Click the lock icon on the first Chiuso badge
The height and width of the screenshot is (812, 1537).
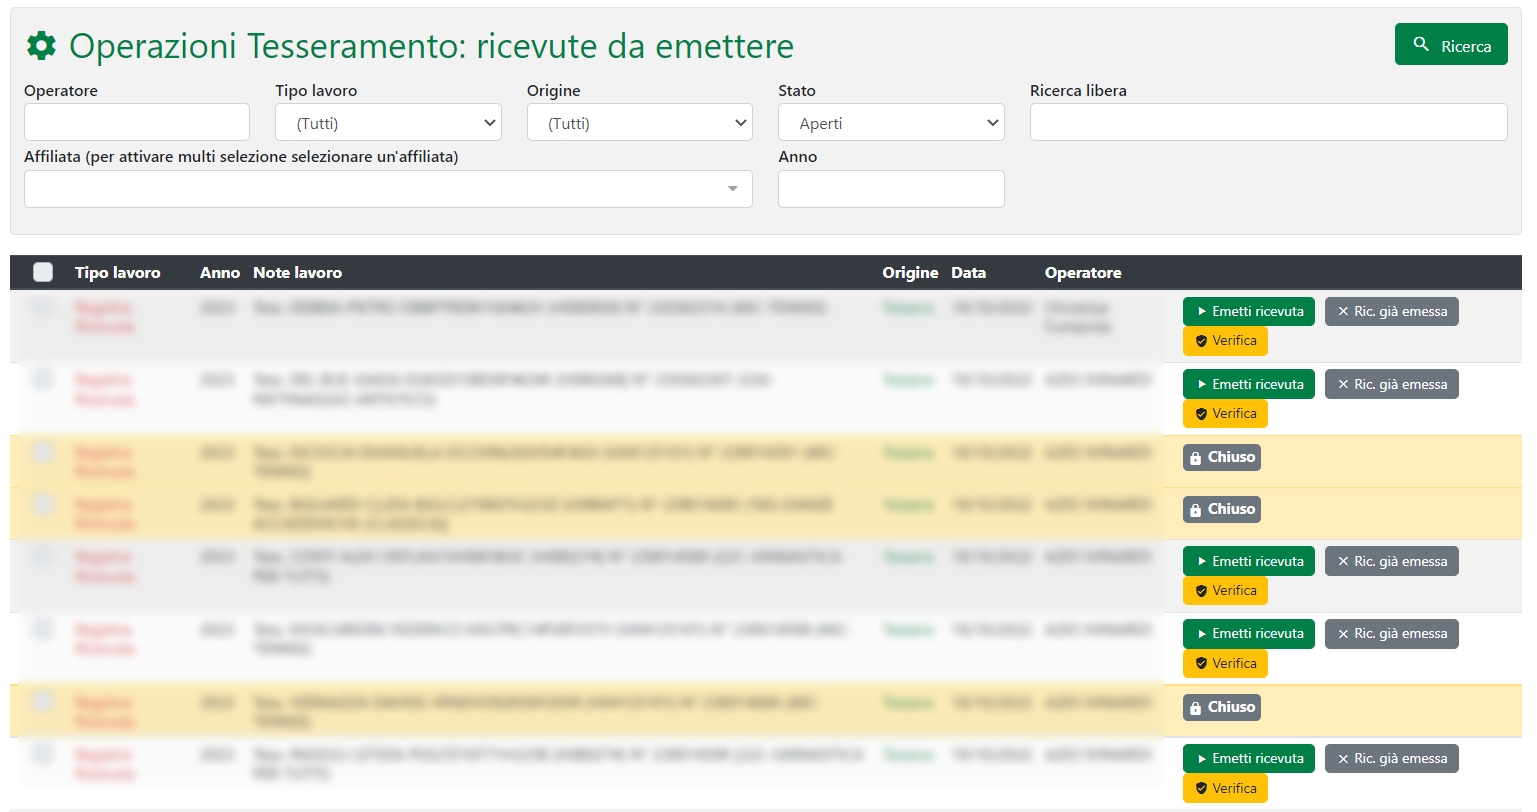point(1195,458)
